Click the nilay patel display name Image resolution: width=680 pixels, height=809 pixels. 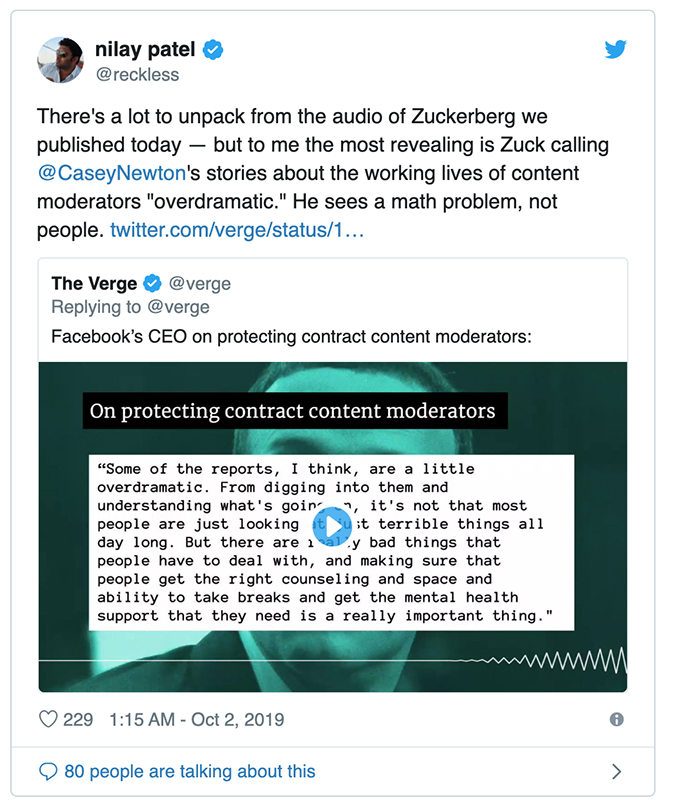point(145,49)
